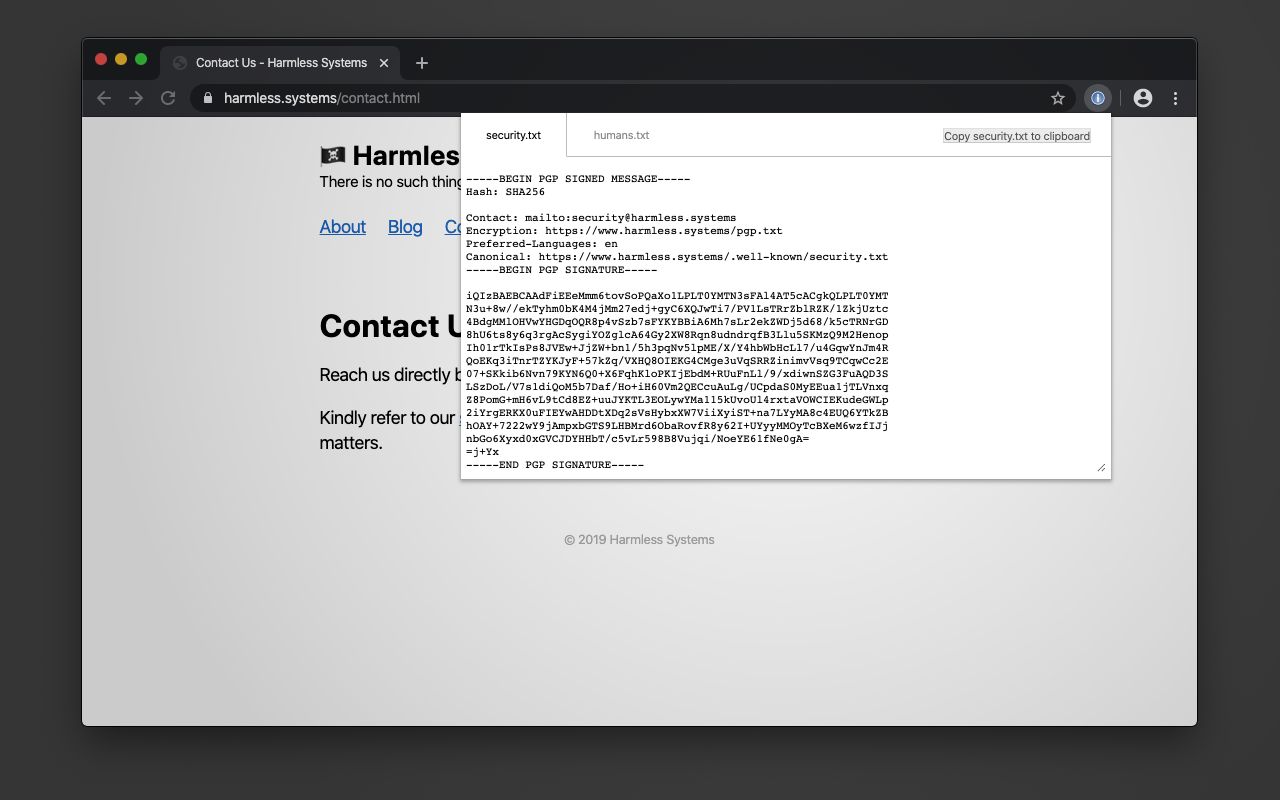Visit the Blog link
This screenshot has width=1280, height=800.
tap(404, 227)
